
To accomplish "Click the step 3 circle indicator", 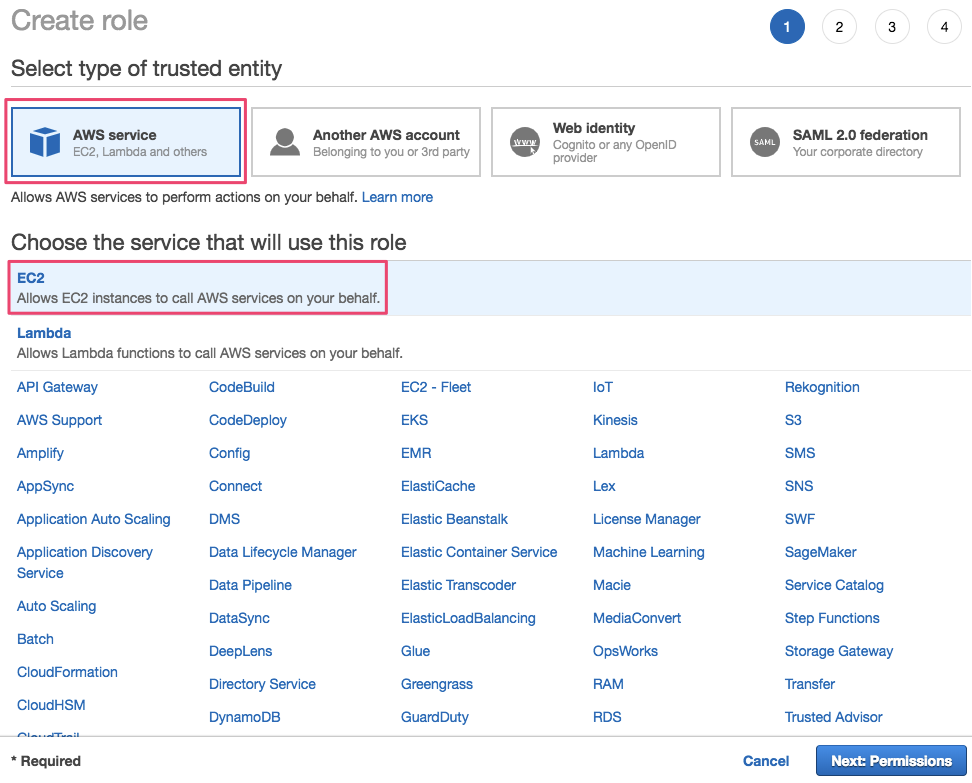I will pyautogui.click(x=892, y=26).
